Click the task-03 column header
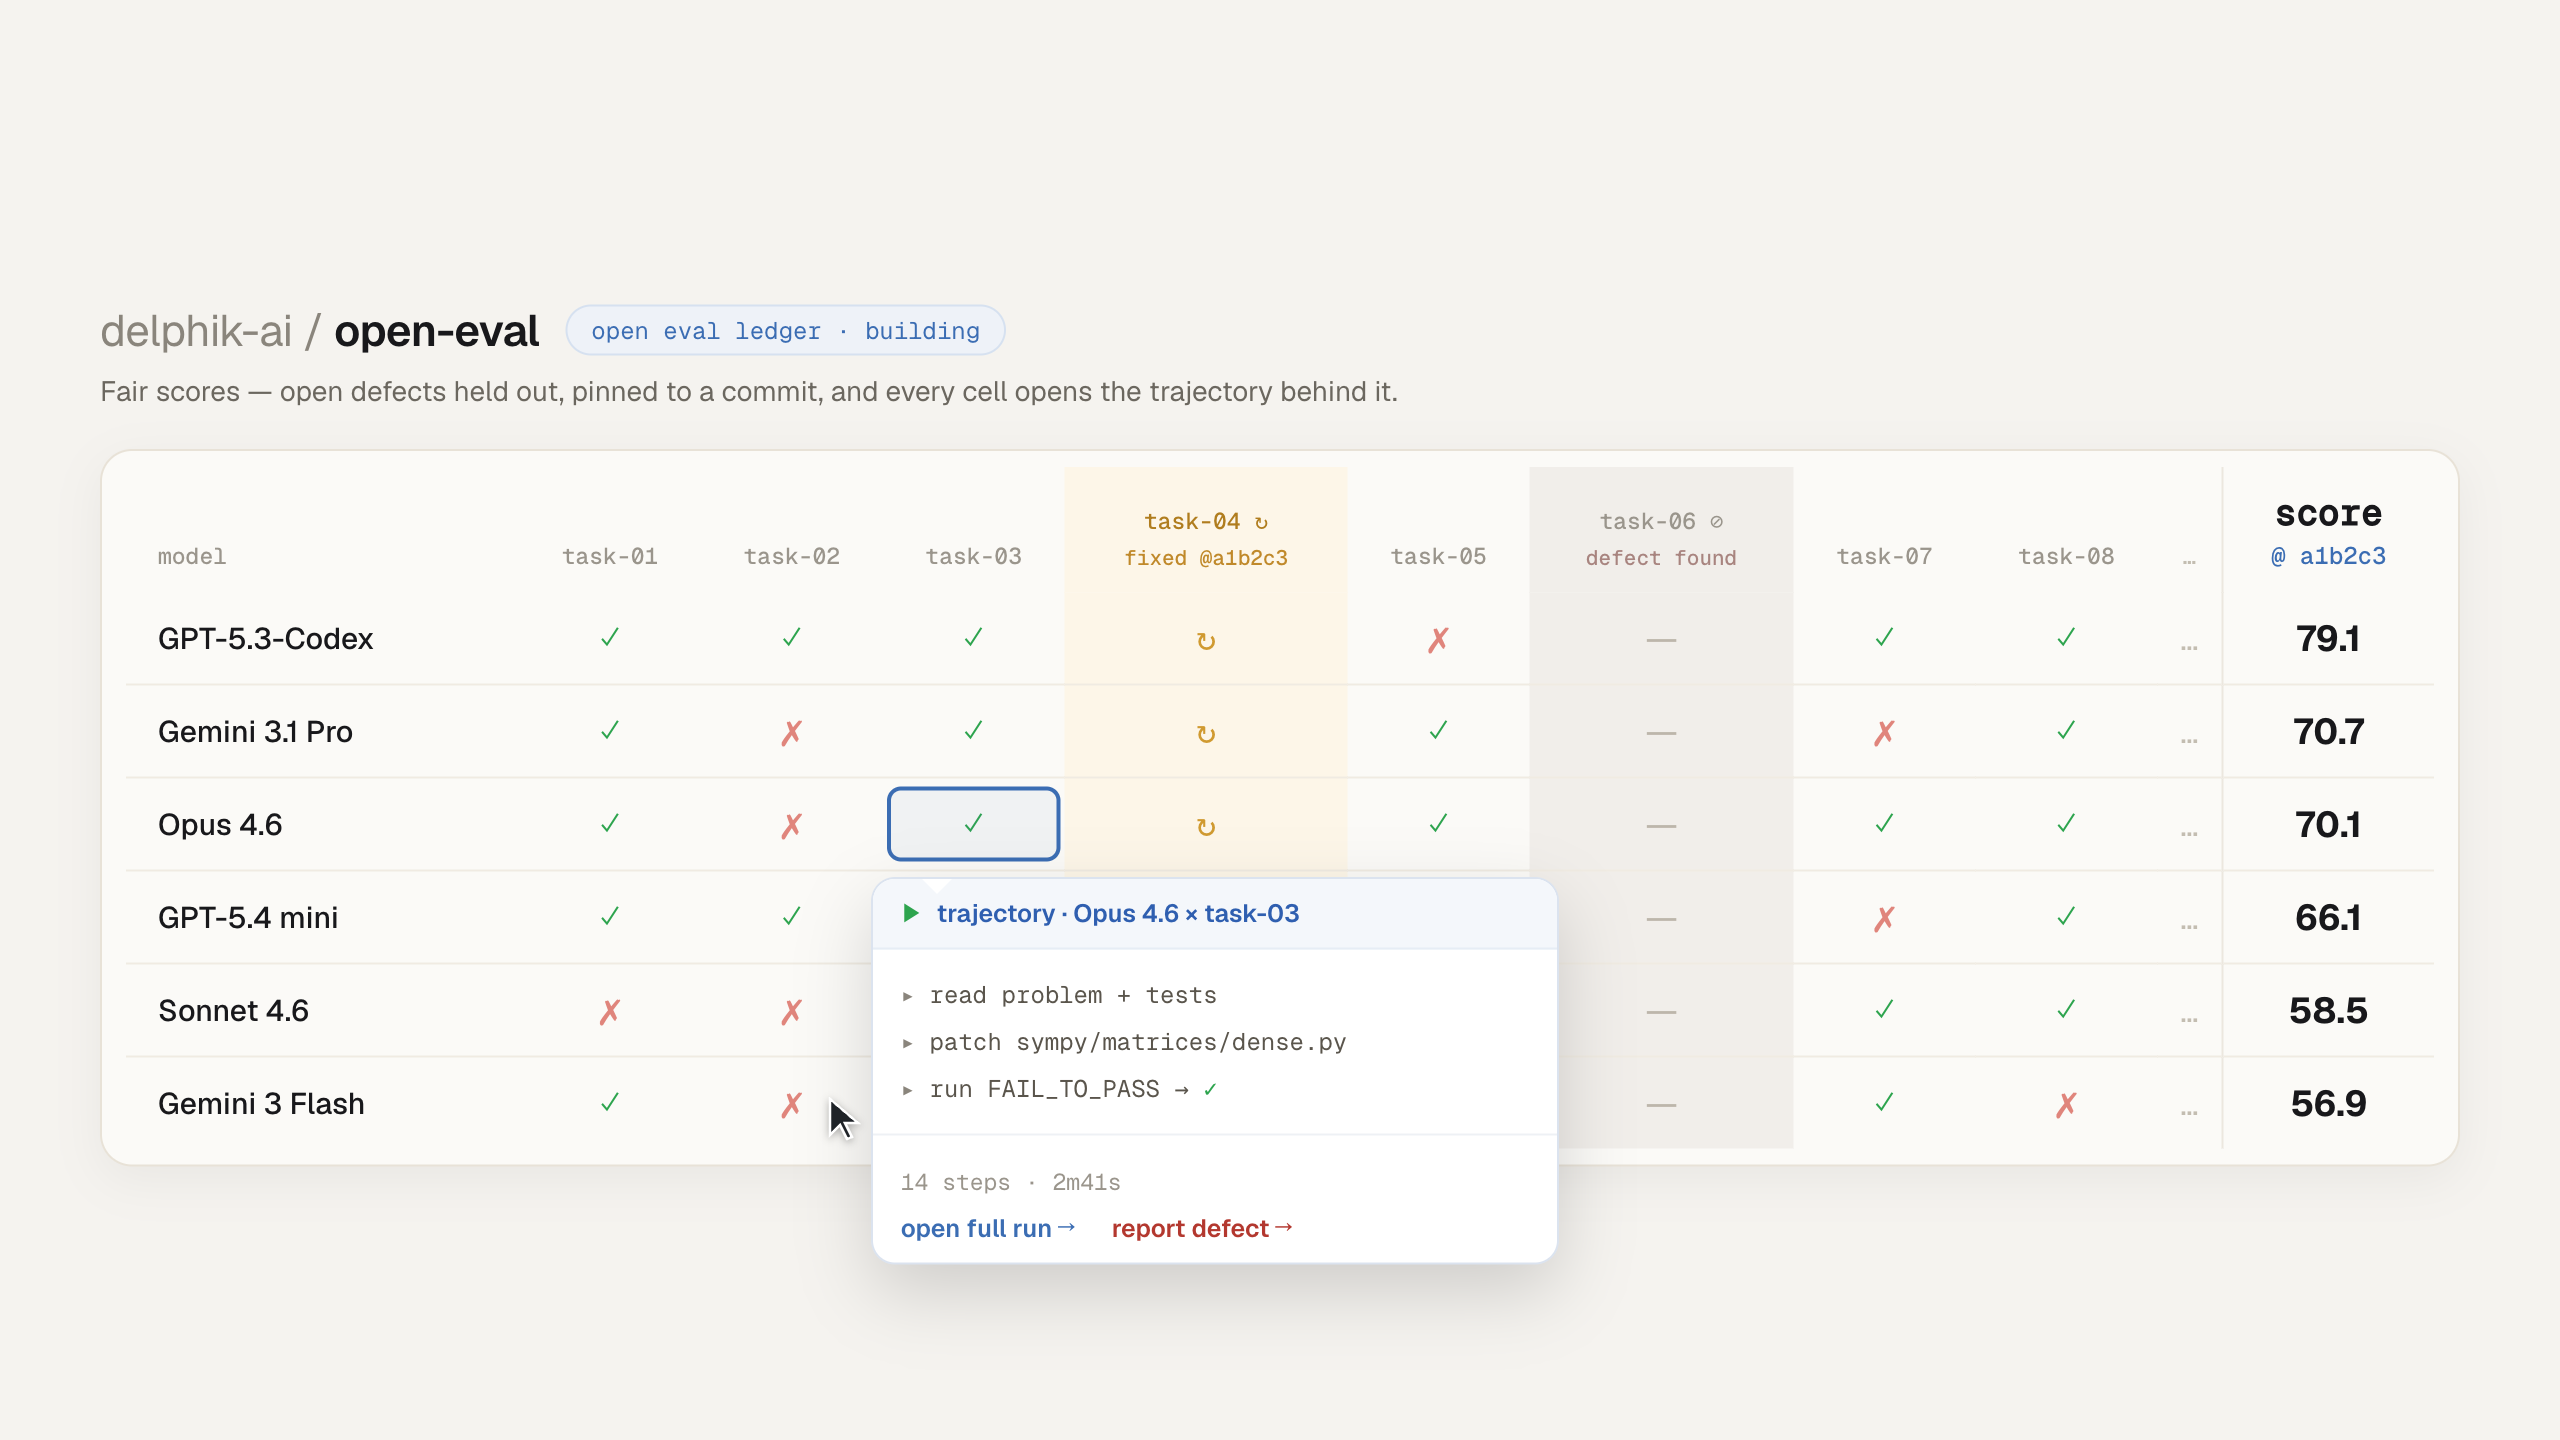 coord(974,556)
